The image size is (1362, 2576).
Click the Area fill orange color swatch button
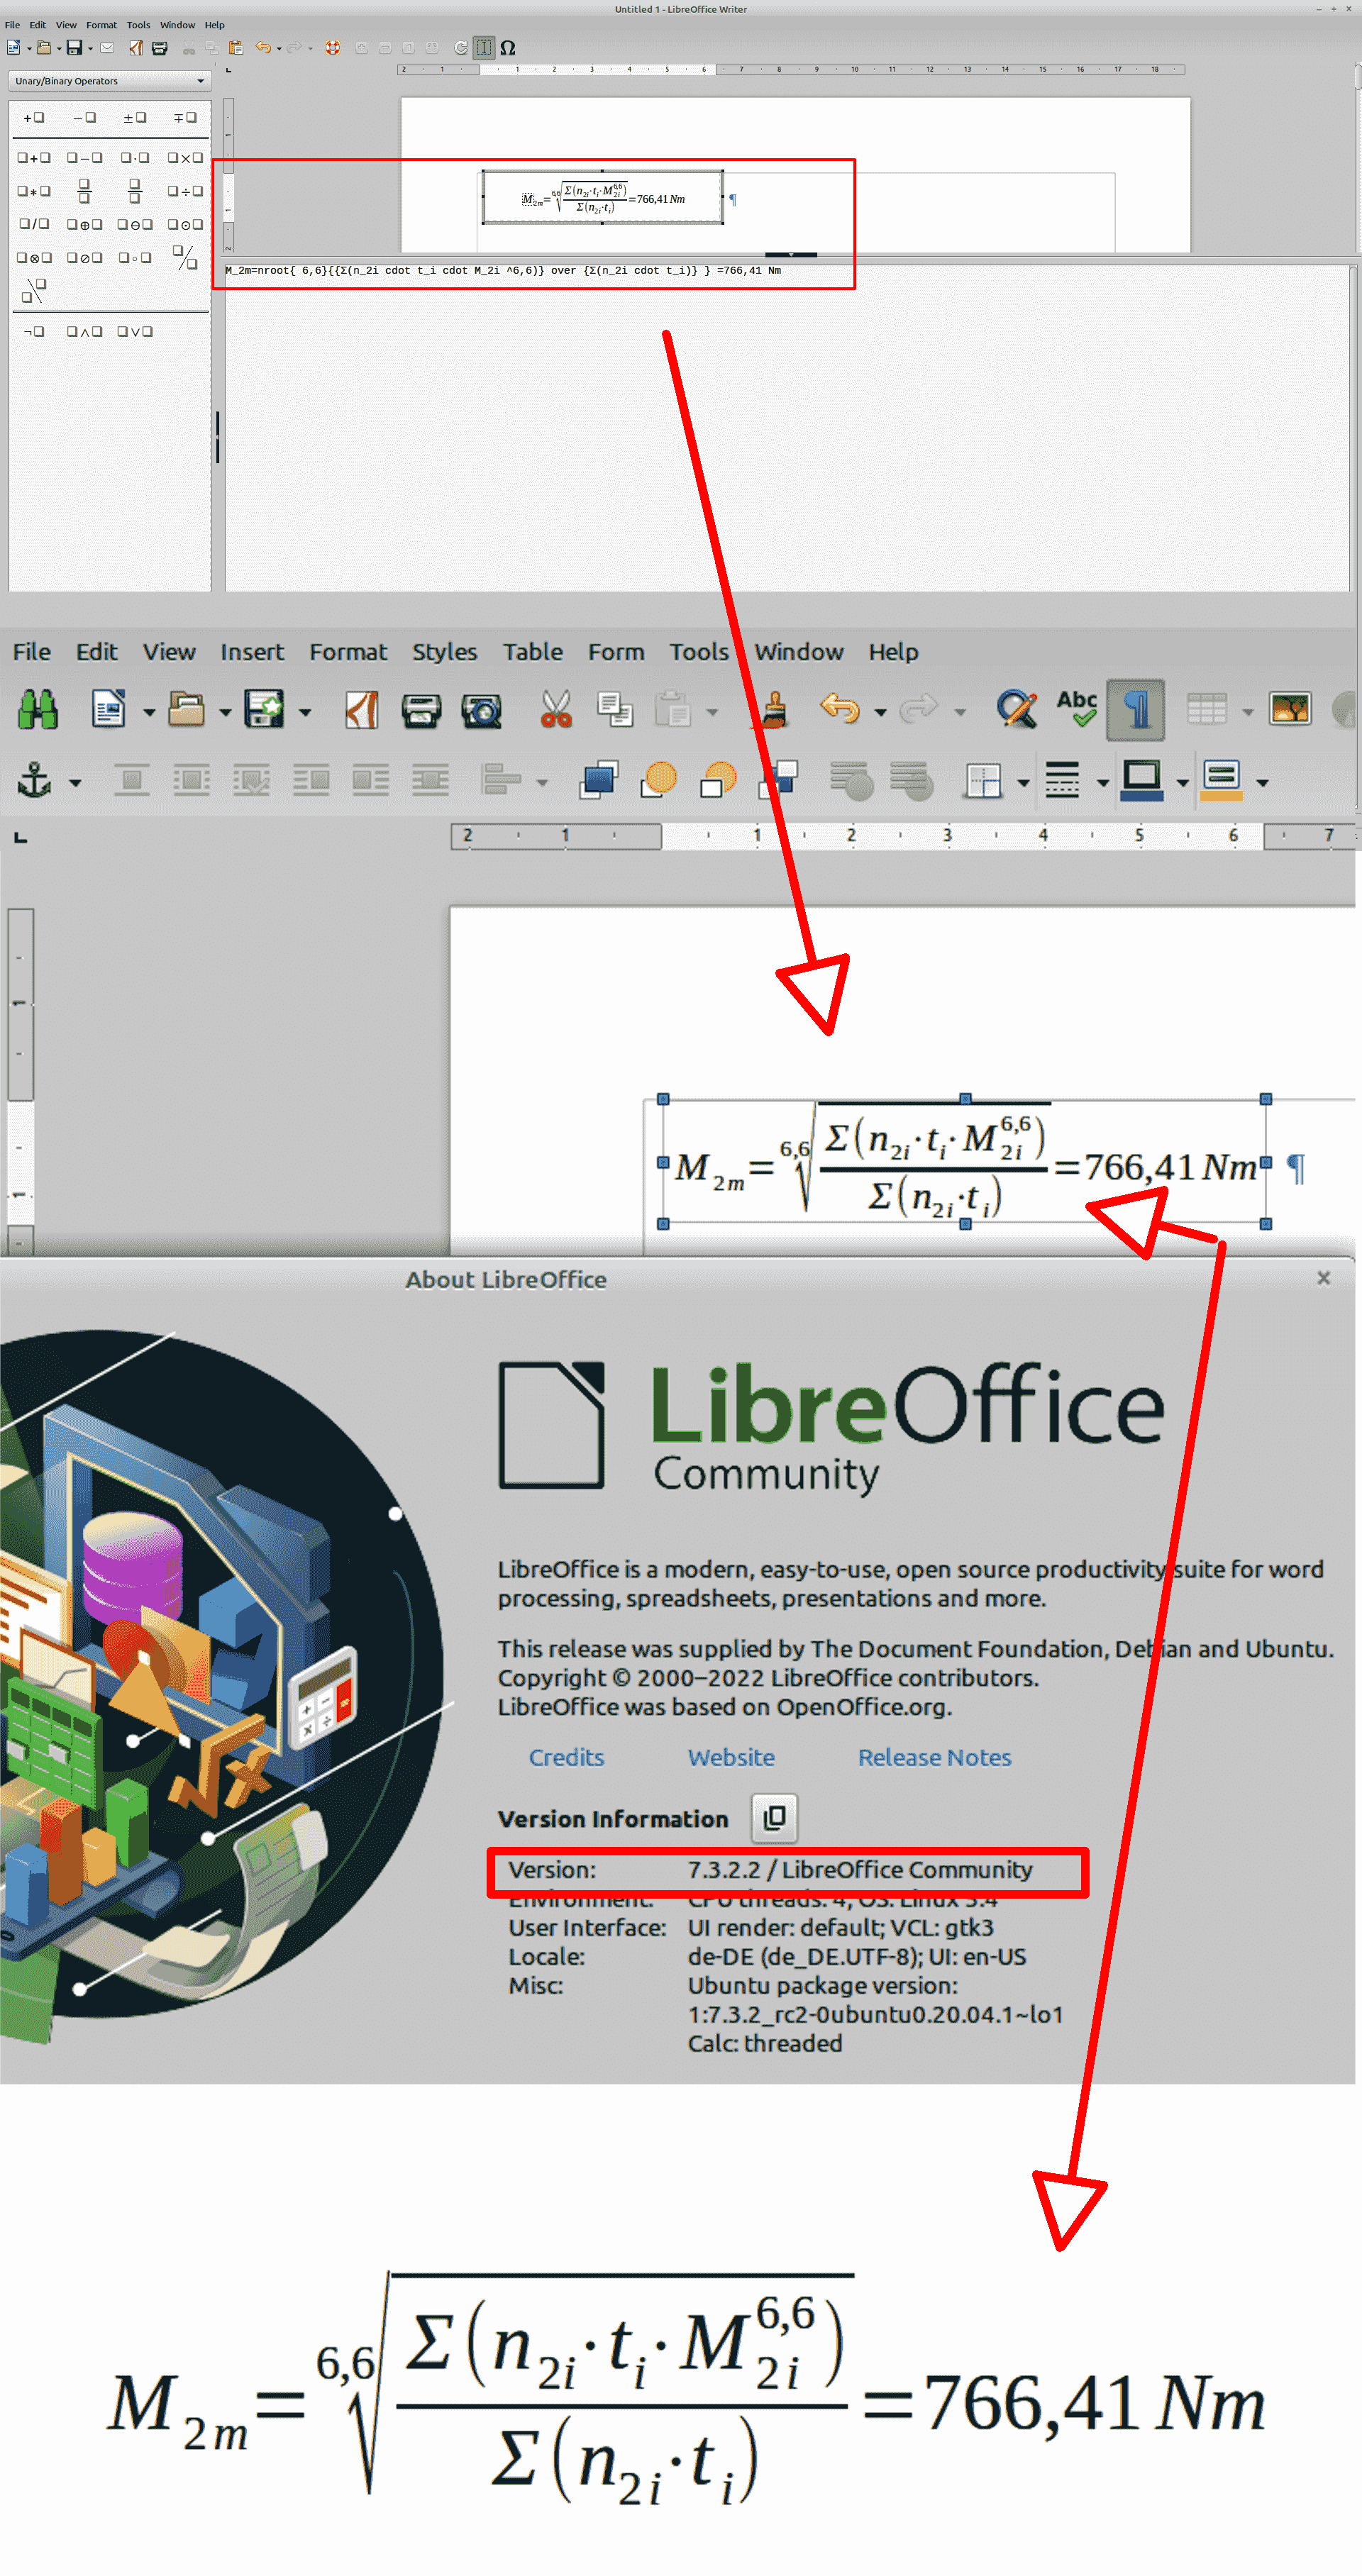coord(1221,780)
